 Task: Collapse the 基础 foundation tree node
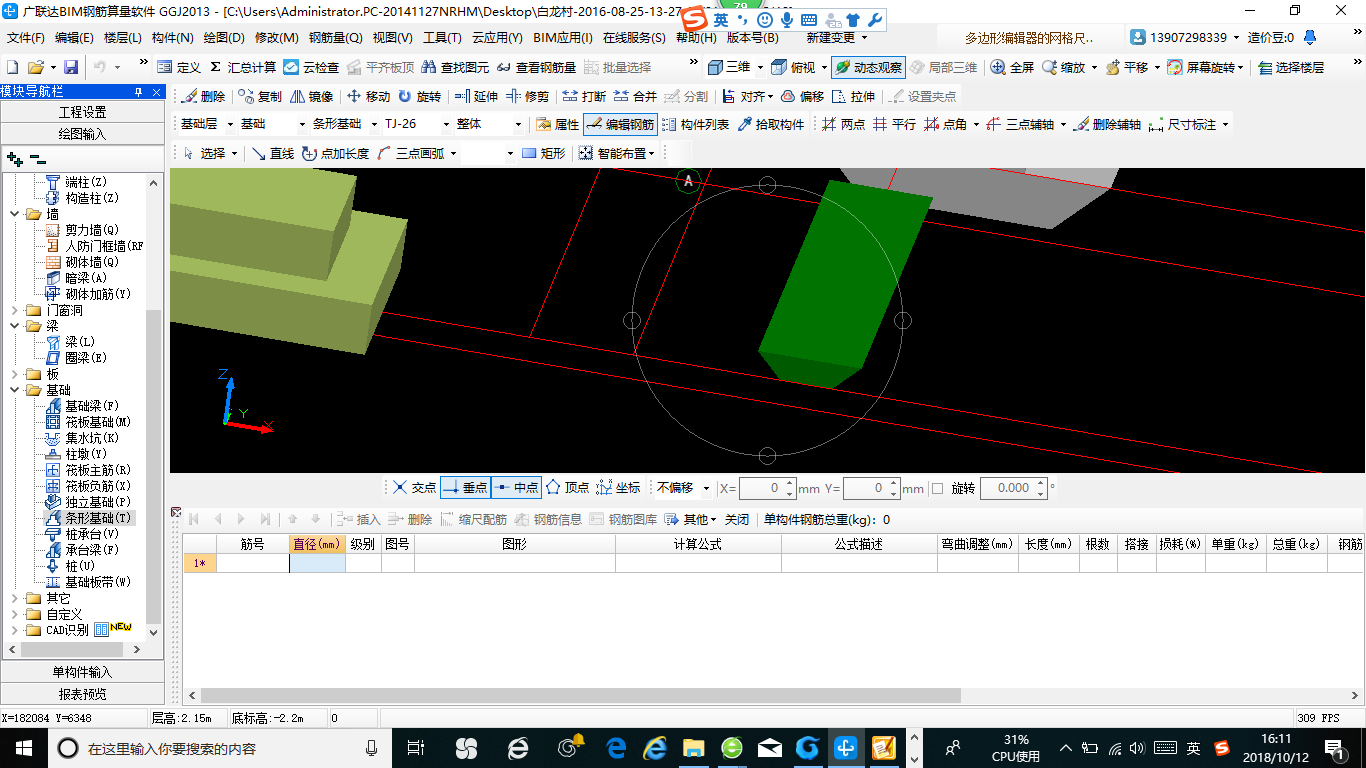pyautogui.click(x=15, y=390)
